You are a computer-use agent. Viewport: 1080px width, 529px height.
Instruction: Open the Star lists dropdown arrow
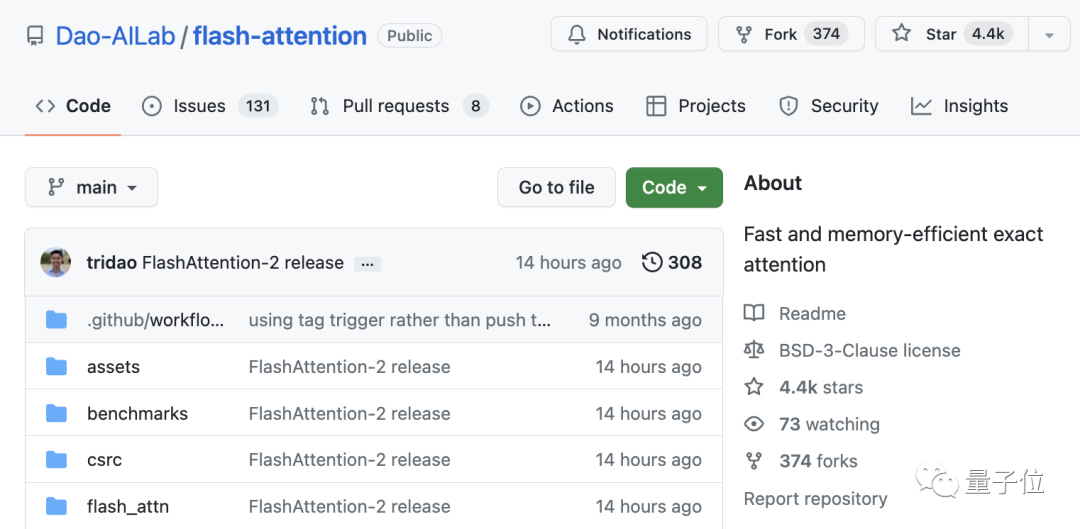(x=1049, y=35)
